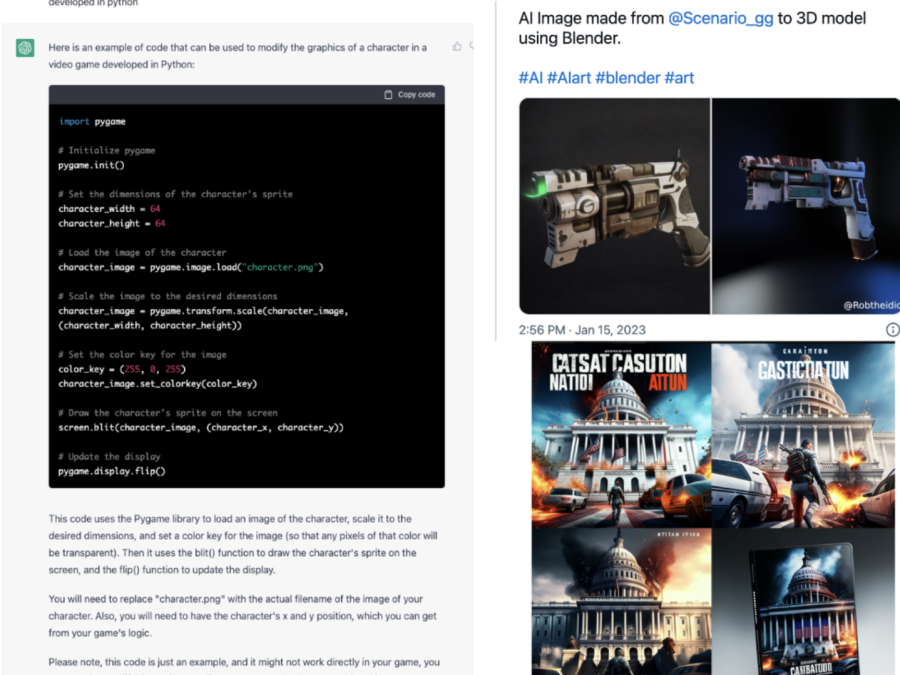
Task: Click the Copy code button
Action: pyautogui.click(x=410, y=95)
